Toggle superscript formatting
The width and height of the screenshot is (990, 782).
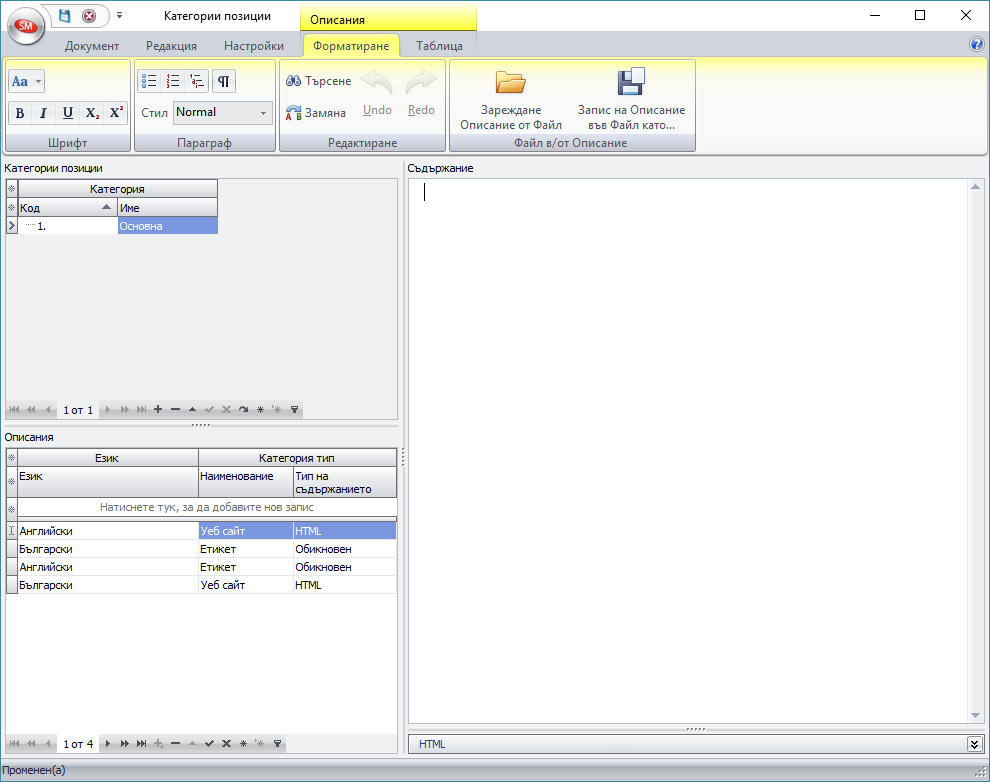[x=116, y=113]
